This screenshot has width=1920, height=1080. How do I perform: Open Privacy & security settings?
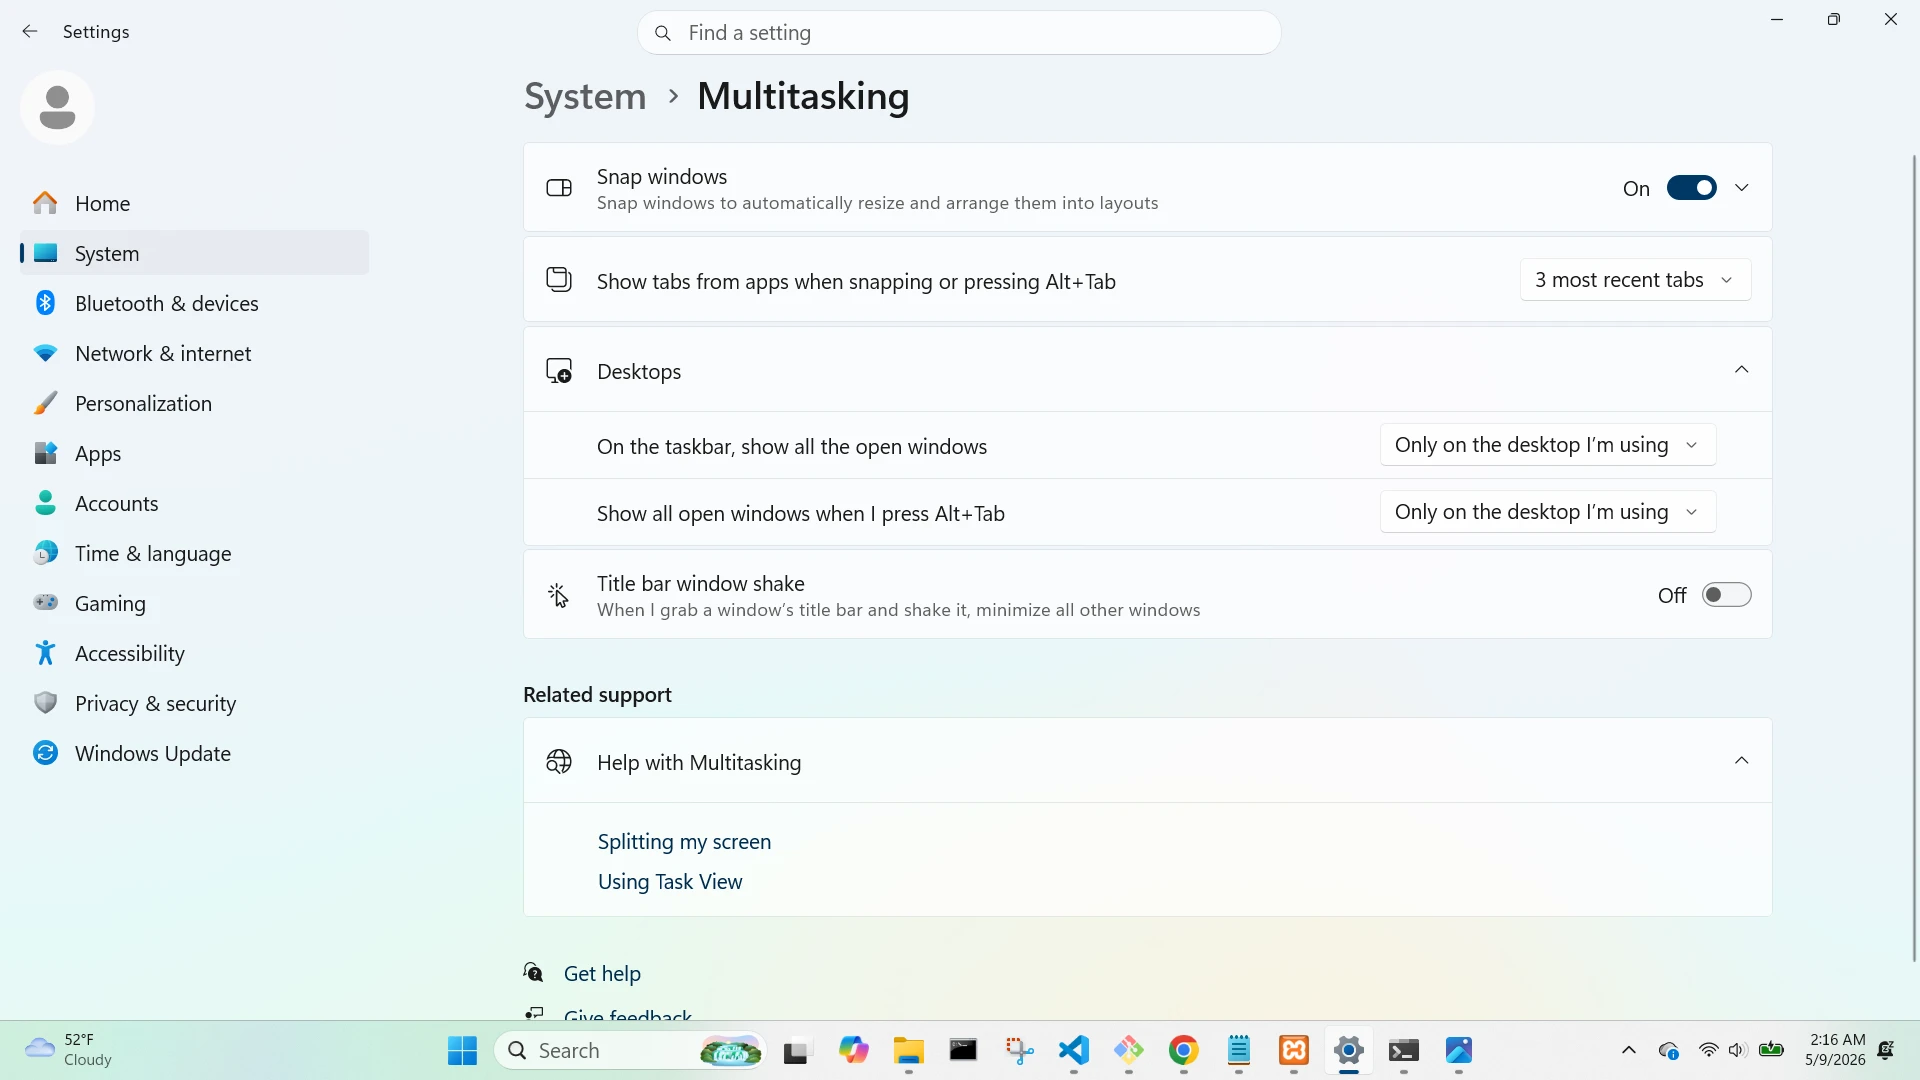(194, 703)
